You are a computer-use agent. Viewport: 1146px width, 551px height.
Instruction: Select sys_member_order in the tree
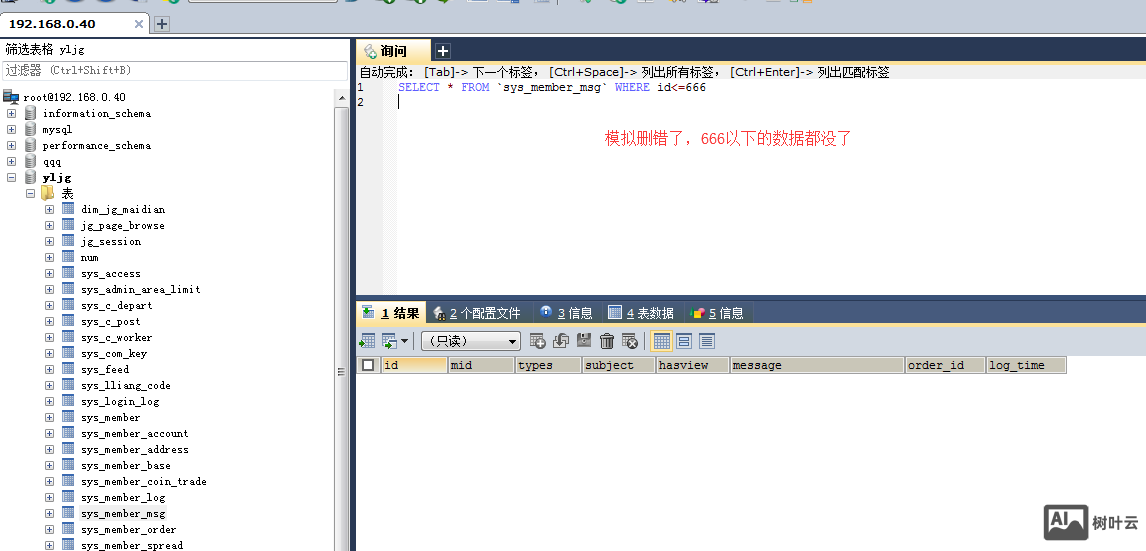point(129,529)
